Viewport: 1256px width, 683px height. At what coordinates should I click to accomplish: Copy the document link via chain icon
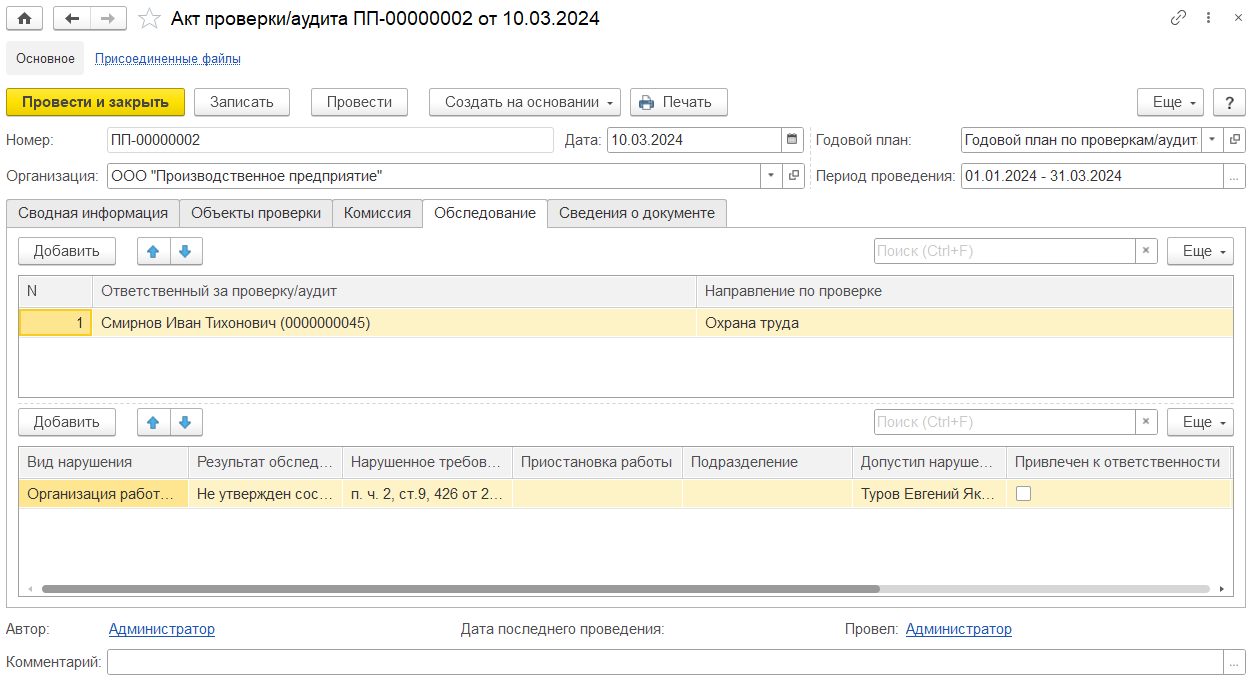pos(1178,18)
